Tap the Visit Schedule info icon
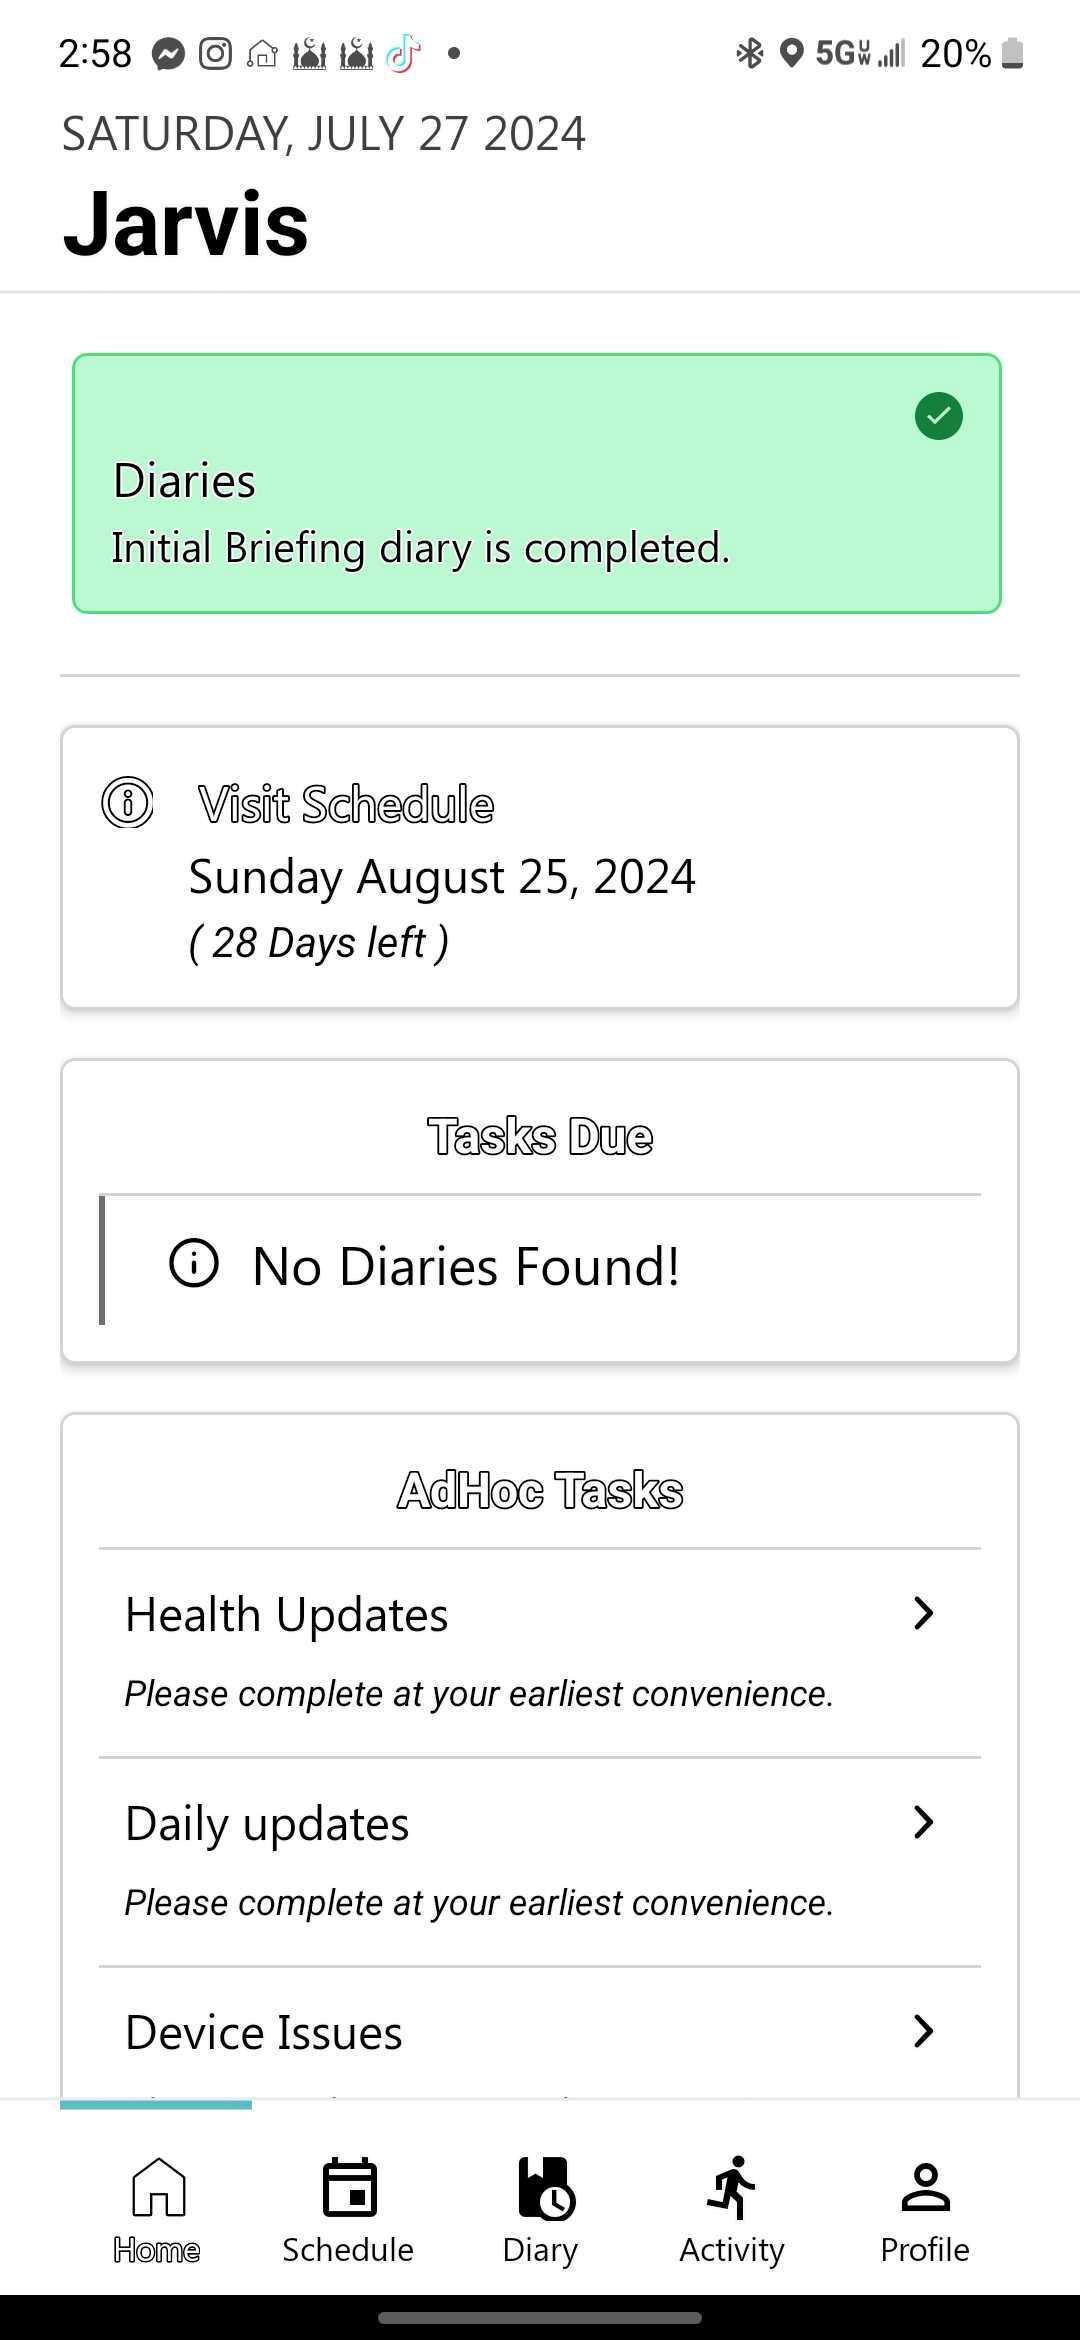This screenshot has width=1080, height=2340. (128, 802)
